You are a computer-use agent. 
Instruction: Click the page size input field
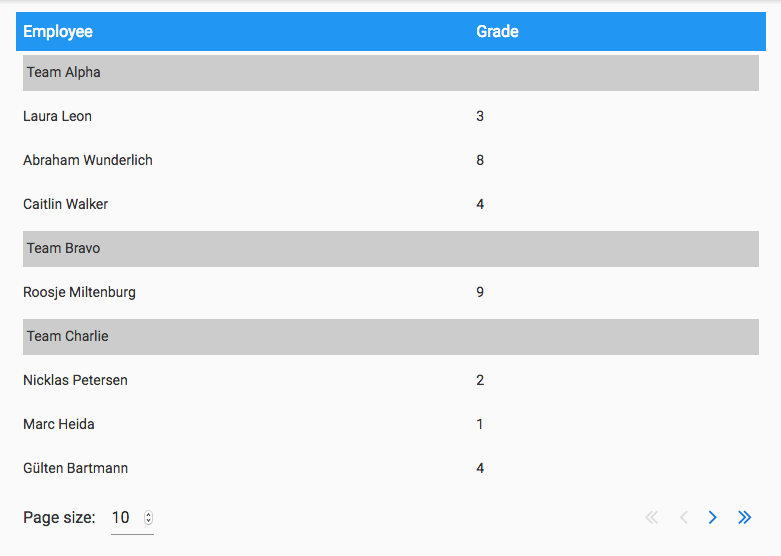[124, 518]
